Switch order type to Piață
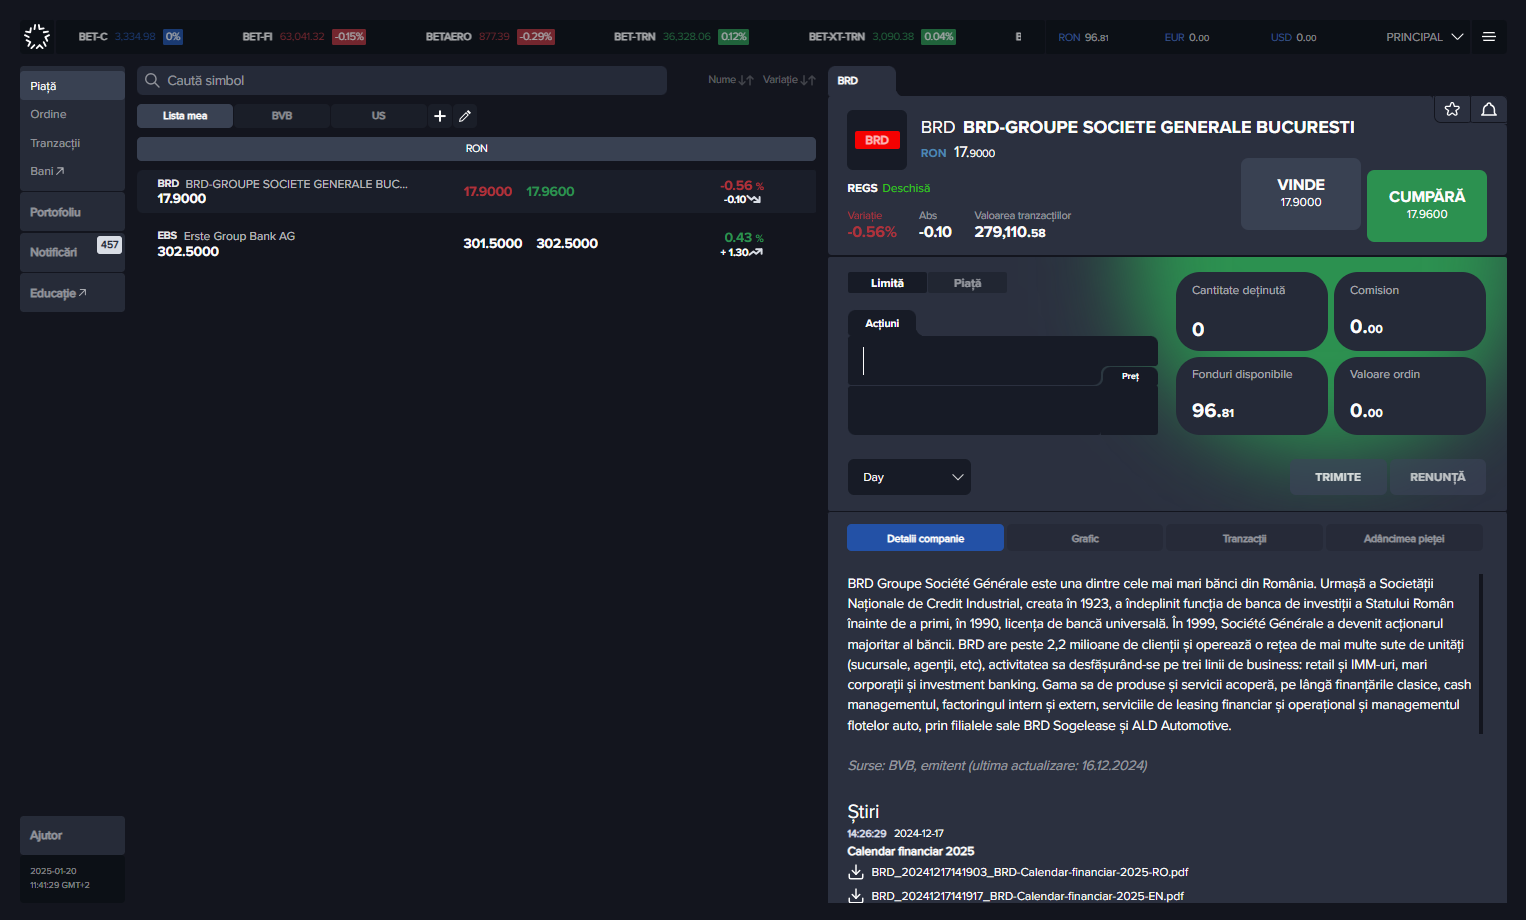 point(967,283)
